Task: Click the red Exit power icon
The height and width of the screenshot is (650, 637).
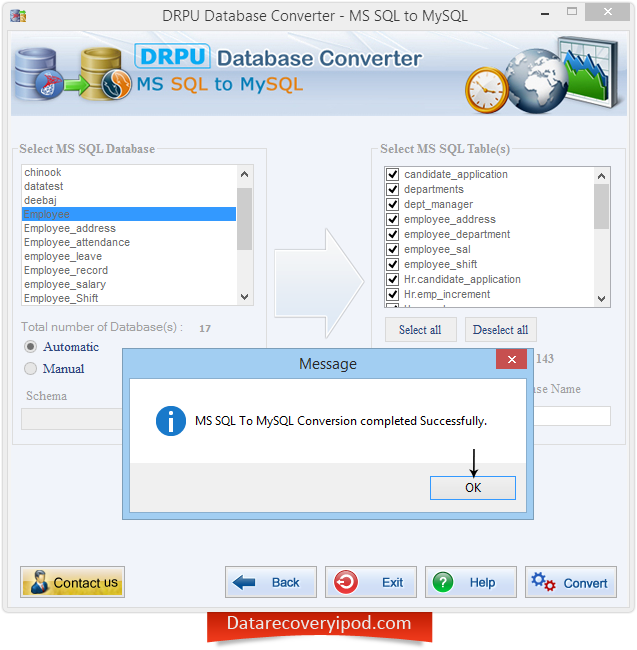Action: pos(346,582)
